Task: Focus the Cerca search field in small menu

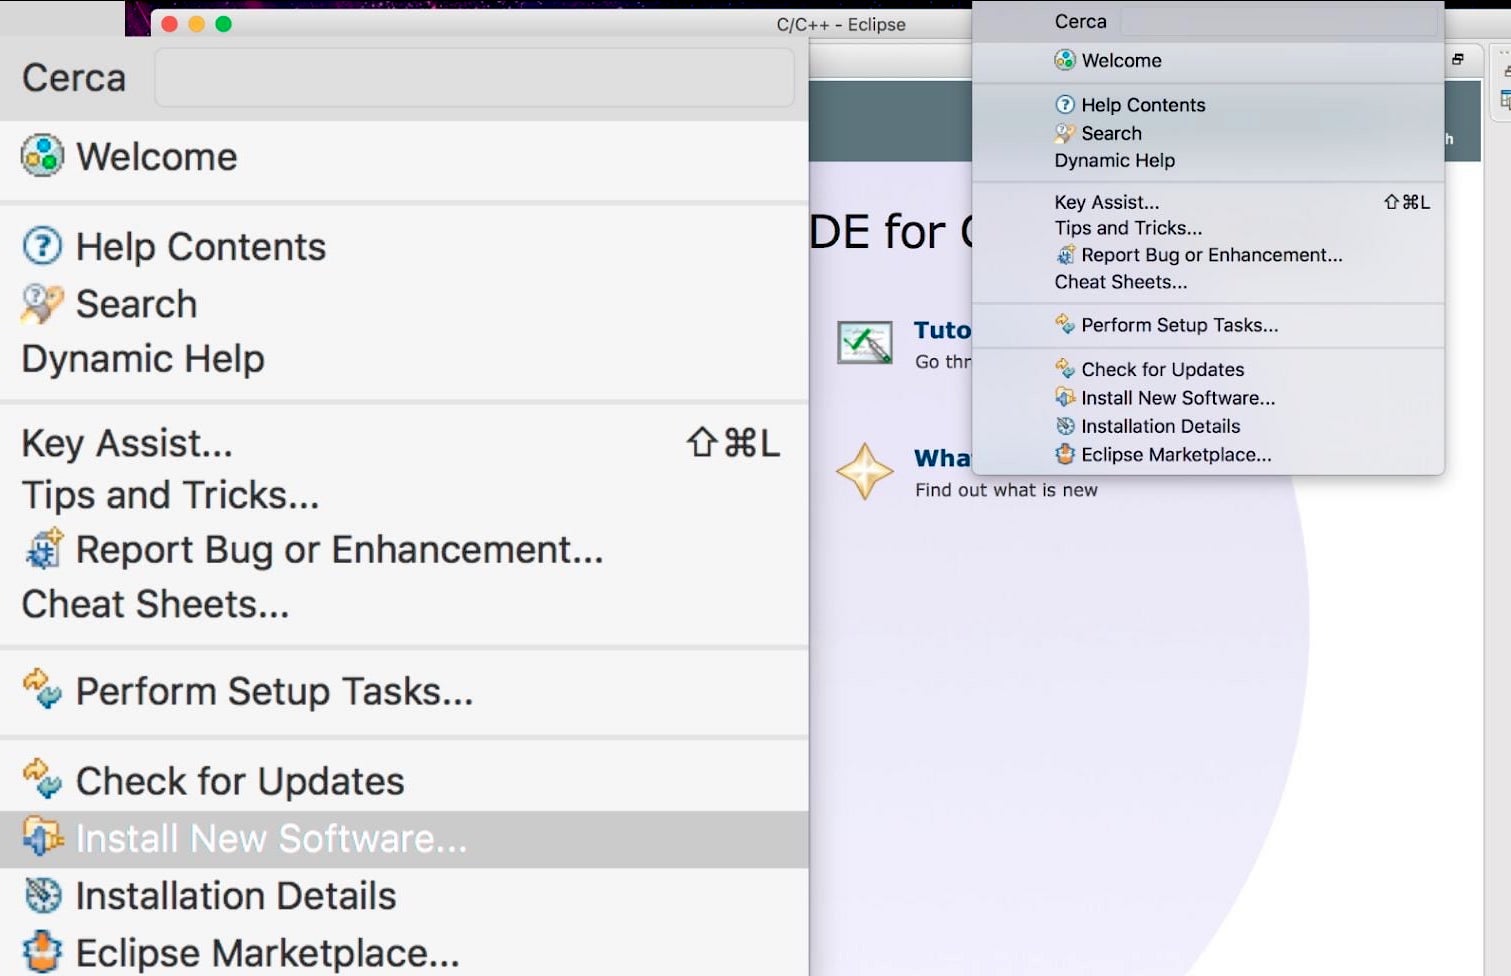Action: [1278, 21]
